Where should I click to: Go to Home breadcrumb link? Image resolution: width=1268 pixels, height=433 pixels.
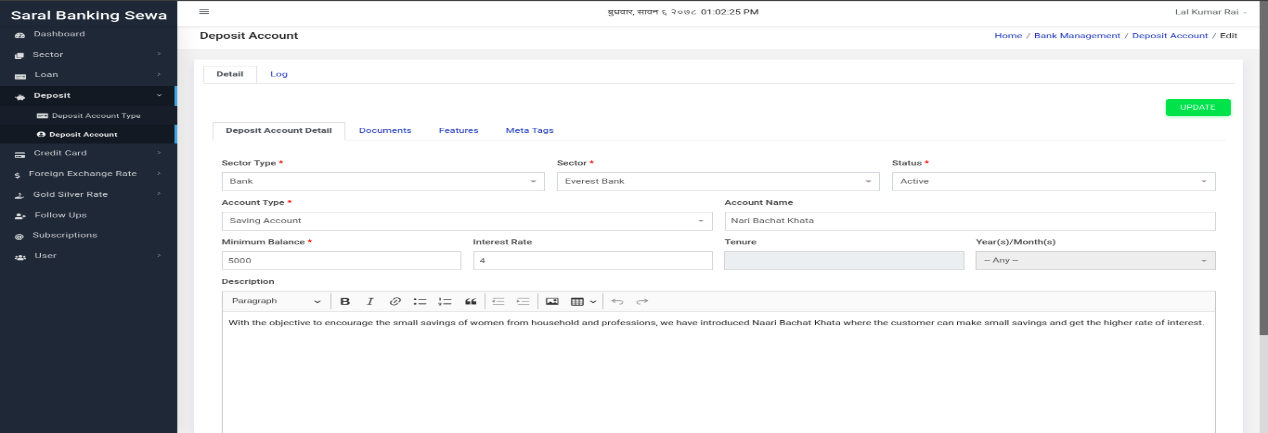1008,36
